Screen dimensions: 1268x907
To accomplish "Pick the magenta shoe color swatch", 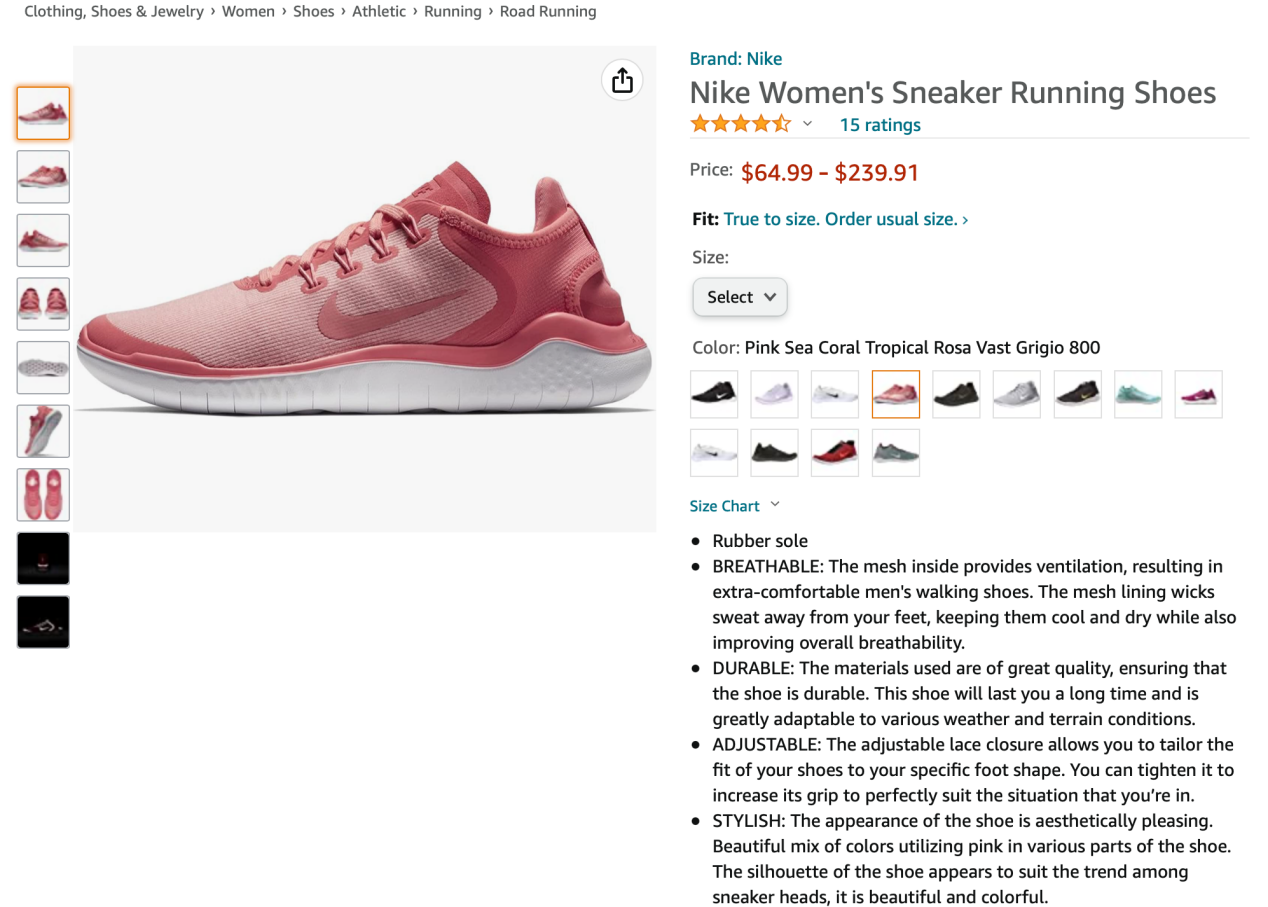I will [1198, 394].
